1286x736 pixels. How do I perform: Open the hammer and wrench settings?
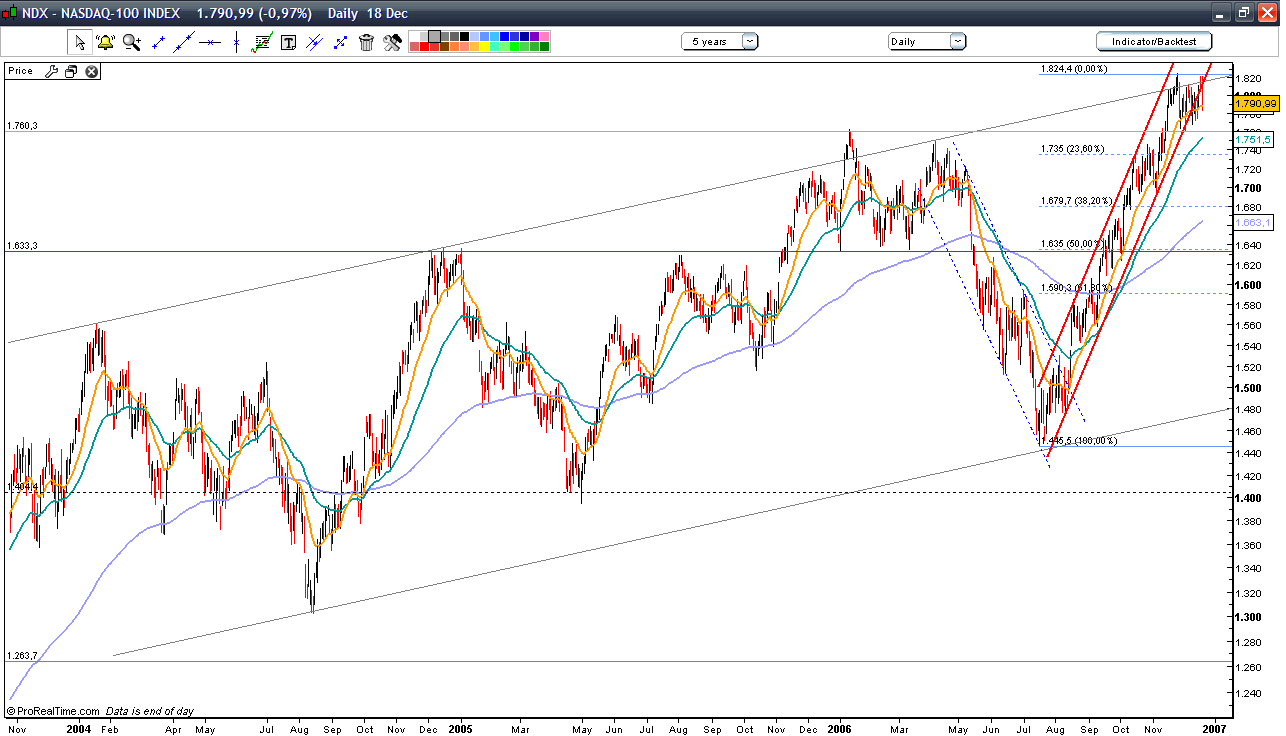[392, 42]
